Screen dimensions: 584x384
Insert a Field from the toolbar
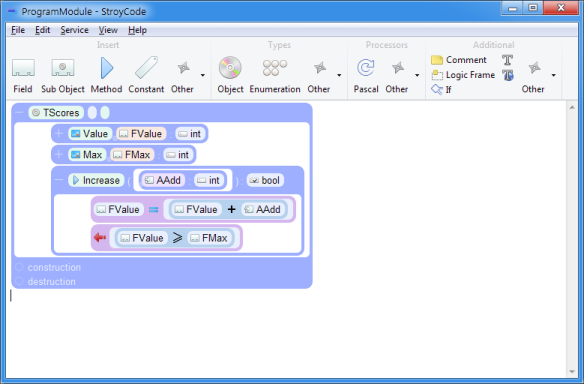tap(23, 76)
